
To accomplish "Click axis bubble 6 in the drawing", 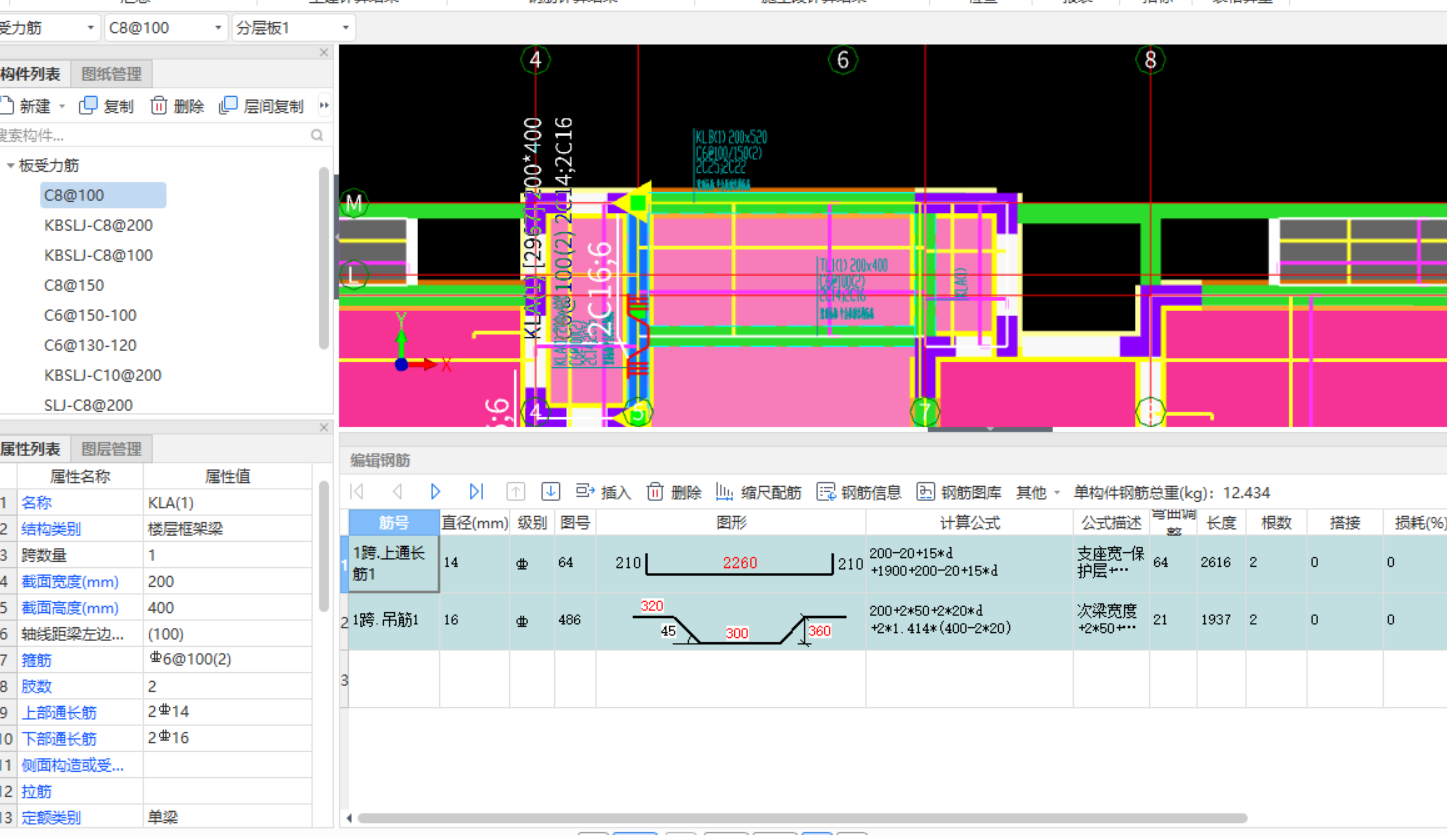I will coord(842,60).
